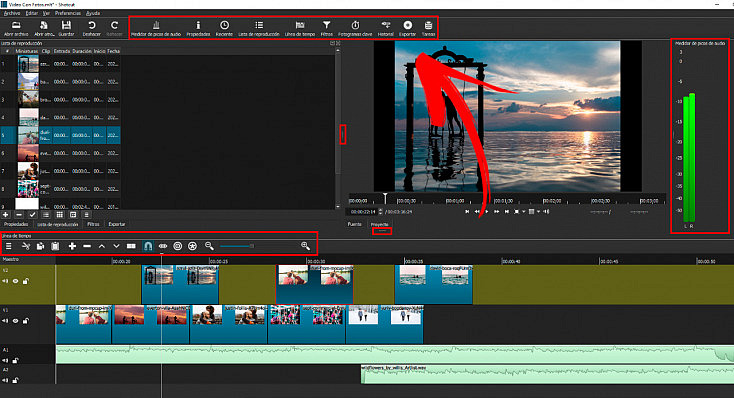734x398 pixels.
Task: Save project with the Guardar icon
Action: 66,29
